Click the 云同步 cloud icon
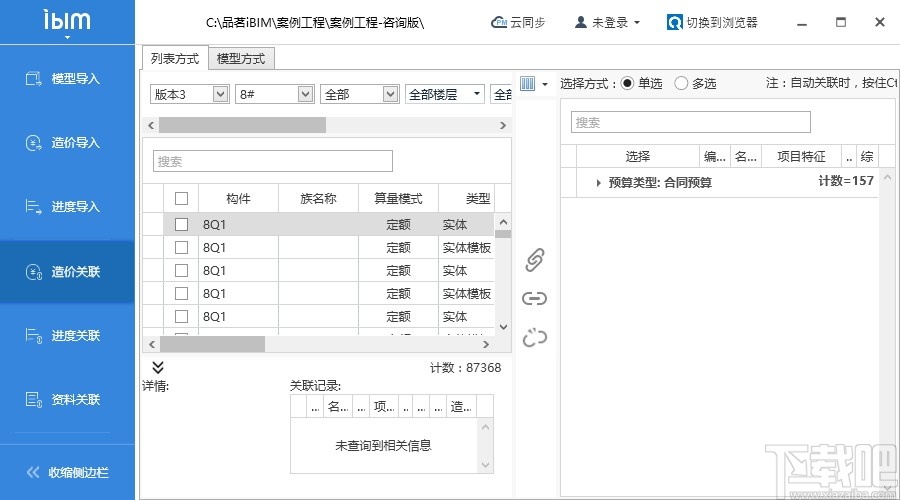The image size is (900, 500). click(499, 22)
